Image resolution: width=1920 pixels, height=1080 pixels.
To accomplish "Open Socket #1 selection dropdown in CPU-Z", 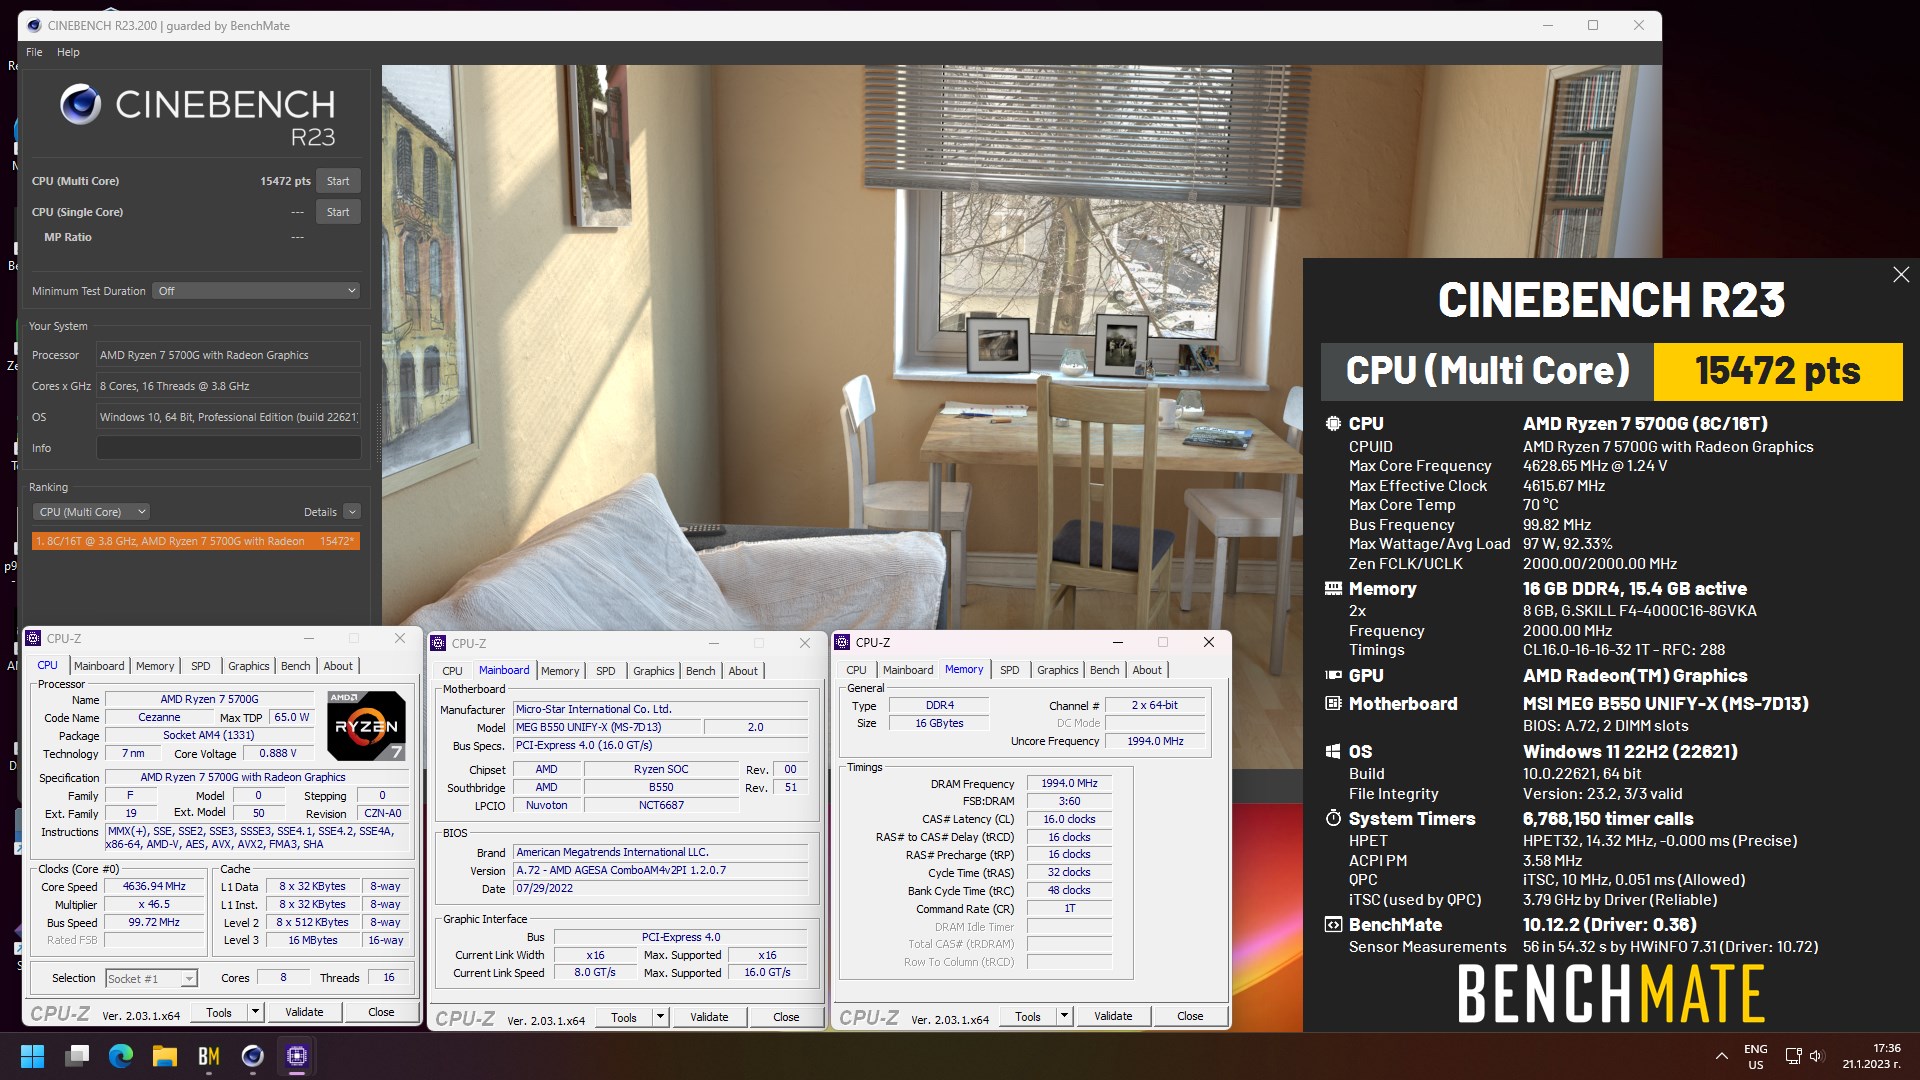I will point(152,978).
